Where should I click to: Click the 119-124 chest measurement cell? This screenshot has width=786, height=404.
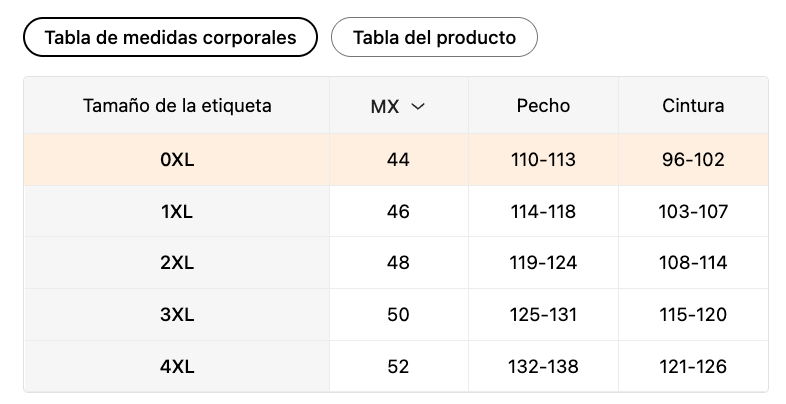[x=543, y=263]
